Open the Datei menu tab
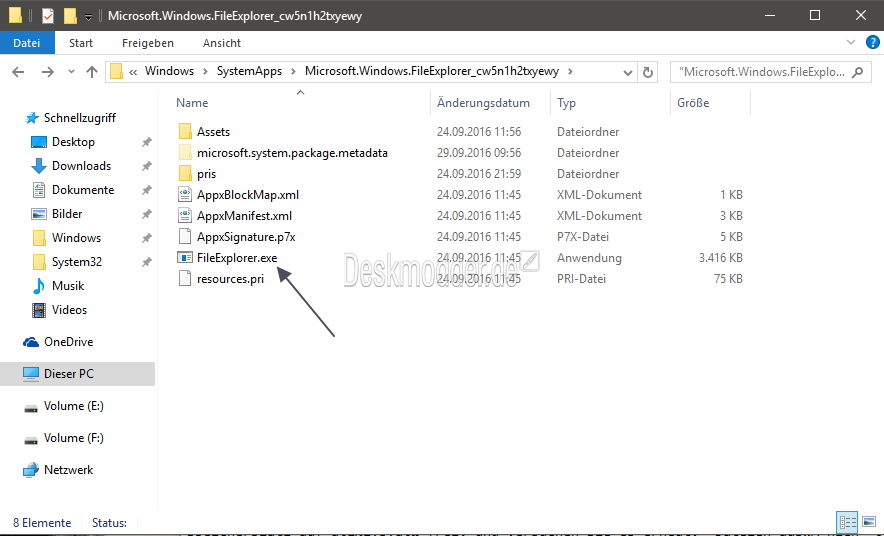884x536 pixels. tap(26, 43)
